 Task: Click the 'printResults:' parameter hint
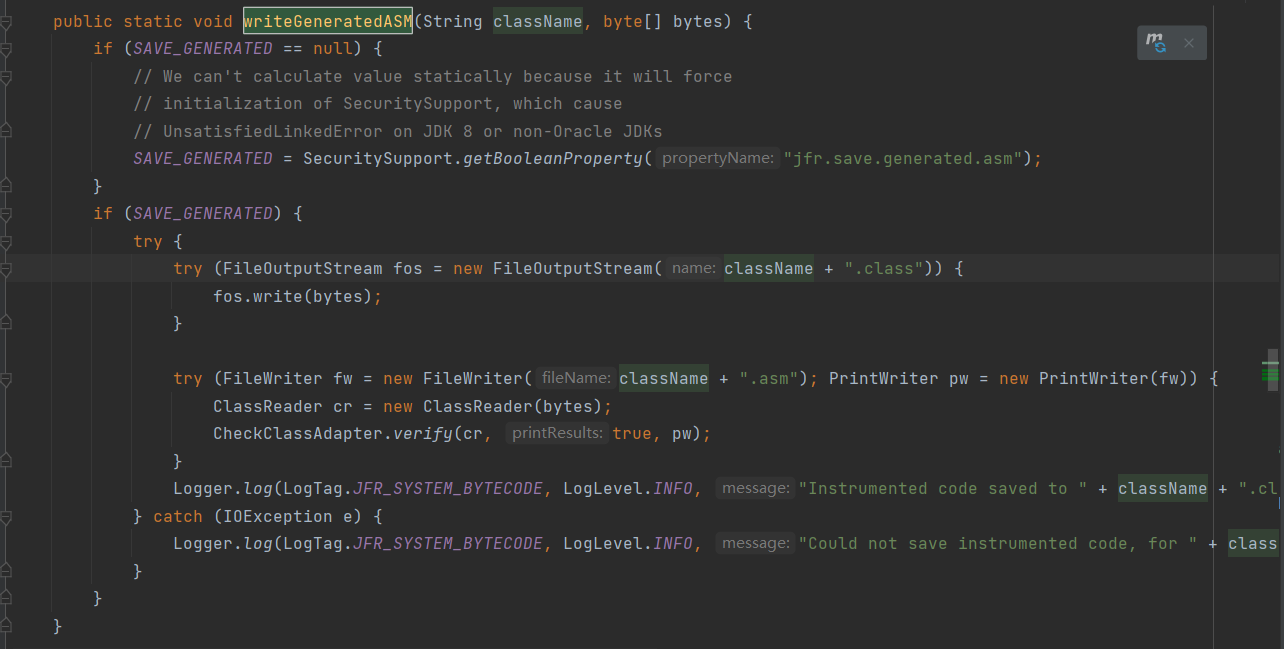pyautogui.click(x=557, y=433)
